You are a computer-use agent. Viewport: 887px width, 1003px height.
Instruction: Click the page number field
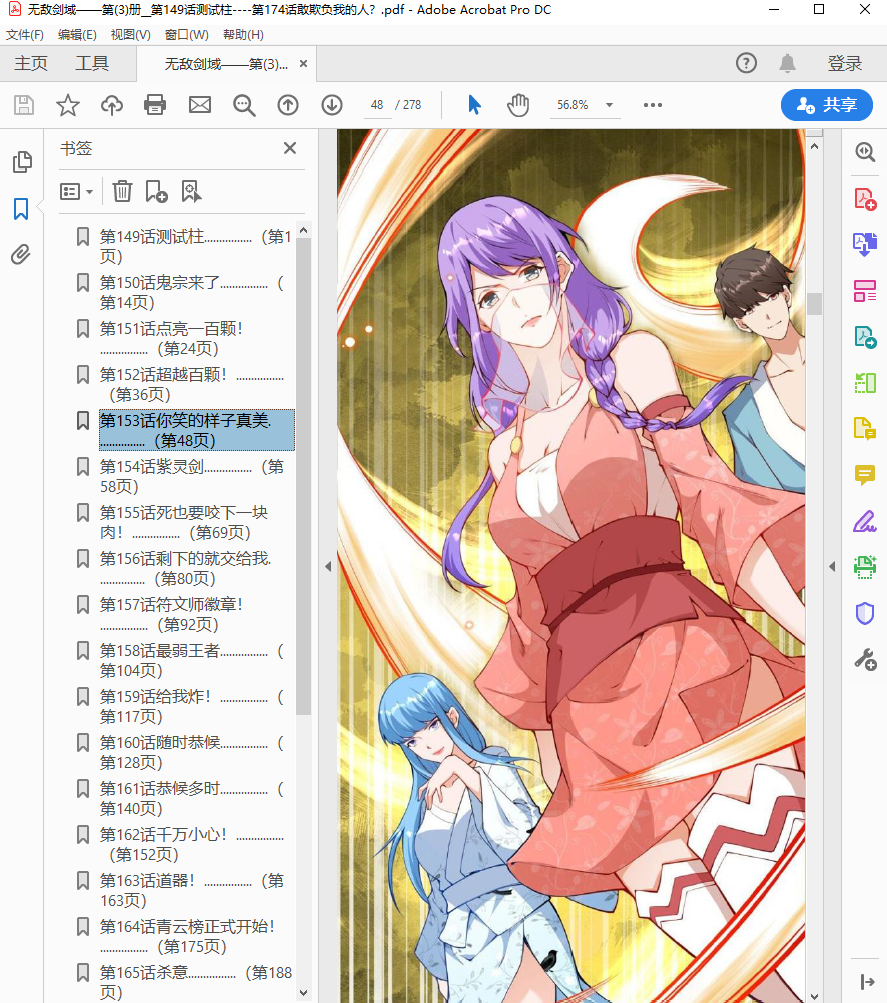[377, 105]
